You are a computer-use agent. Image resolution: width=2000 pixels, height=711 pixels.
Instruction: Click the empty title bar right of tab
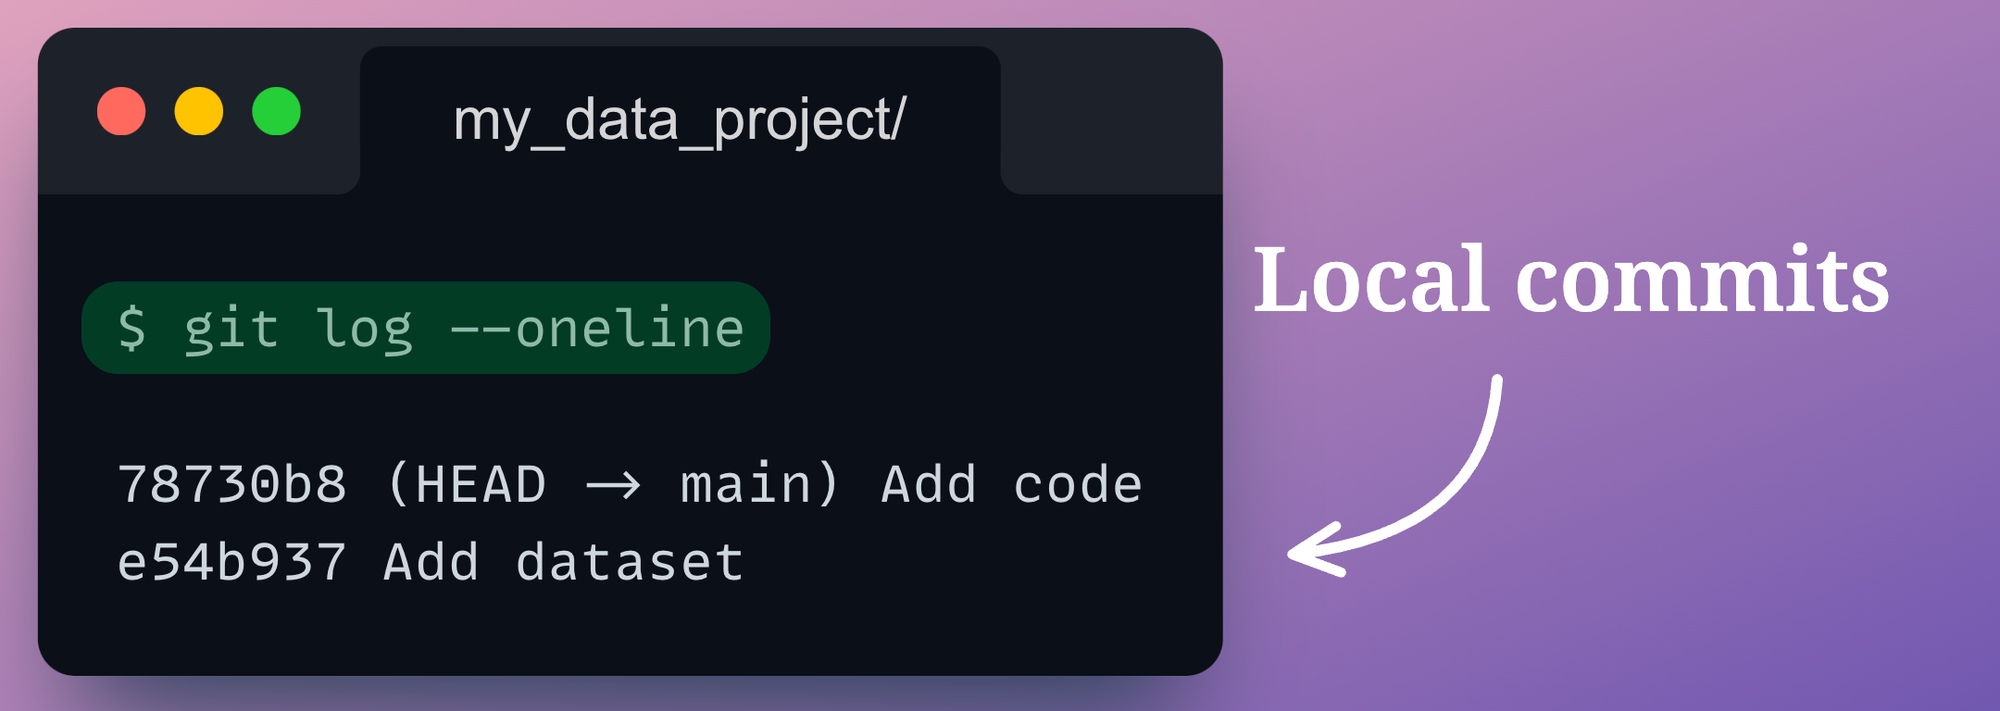pyautogui.click(x=1110, y=111)
